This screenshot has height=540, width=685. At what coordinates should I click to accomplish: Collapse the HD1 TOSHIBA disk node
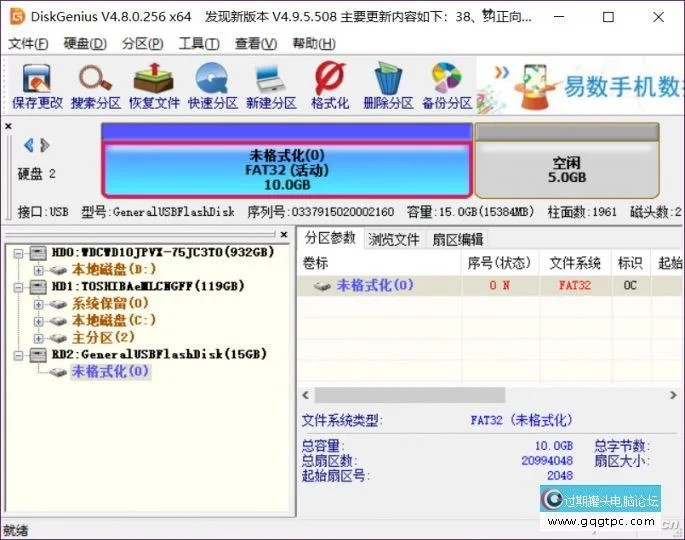pos(18,287)
